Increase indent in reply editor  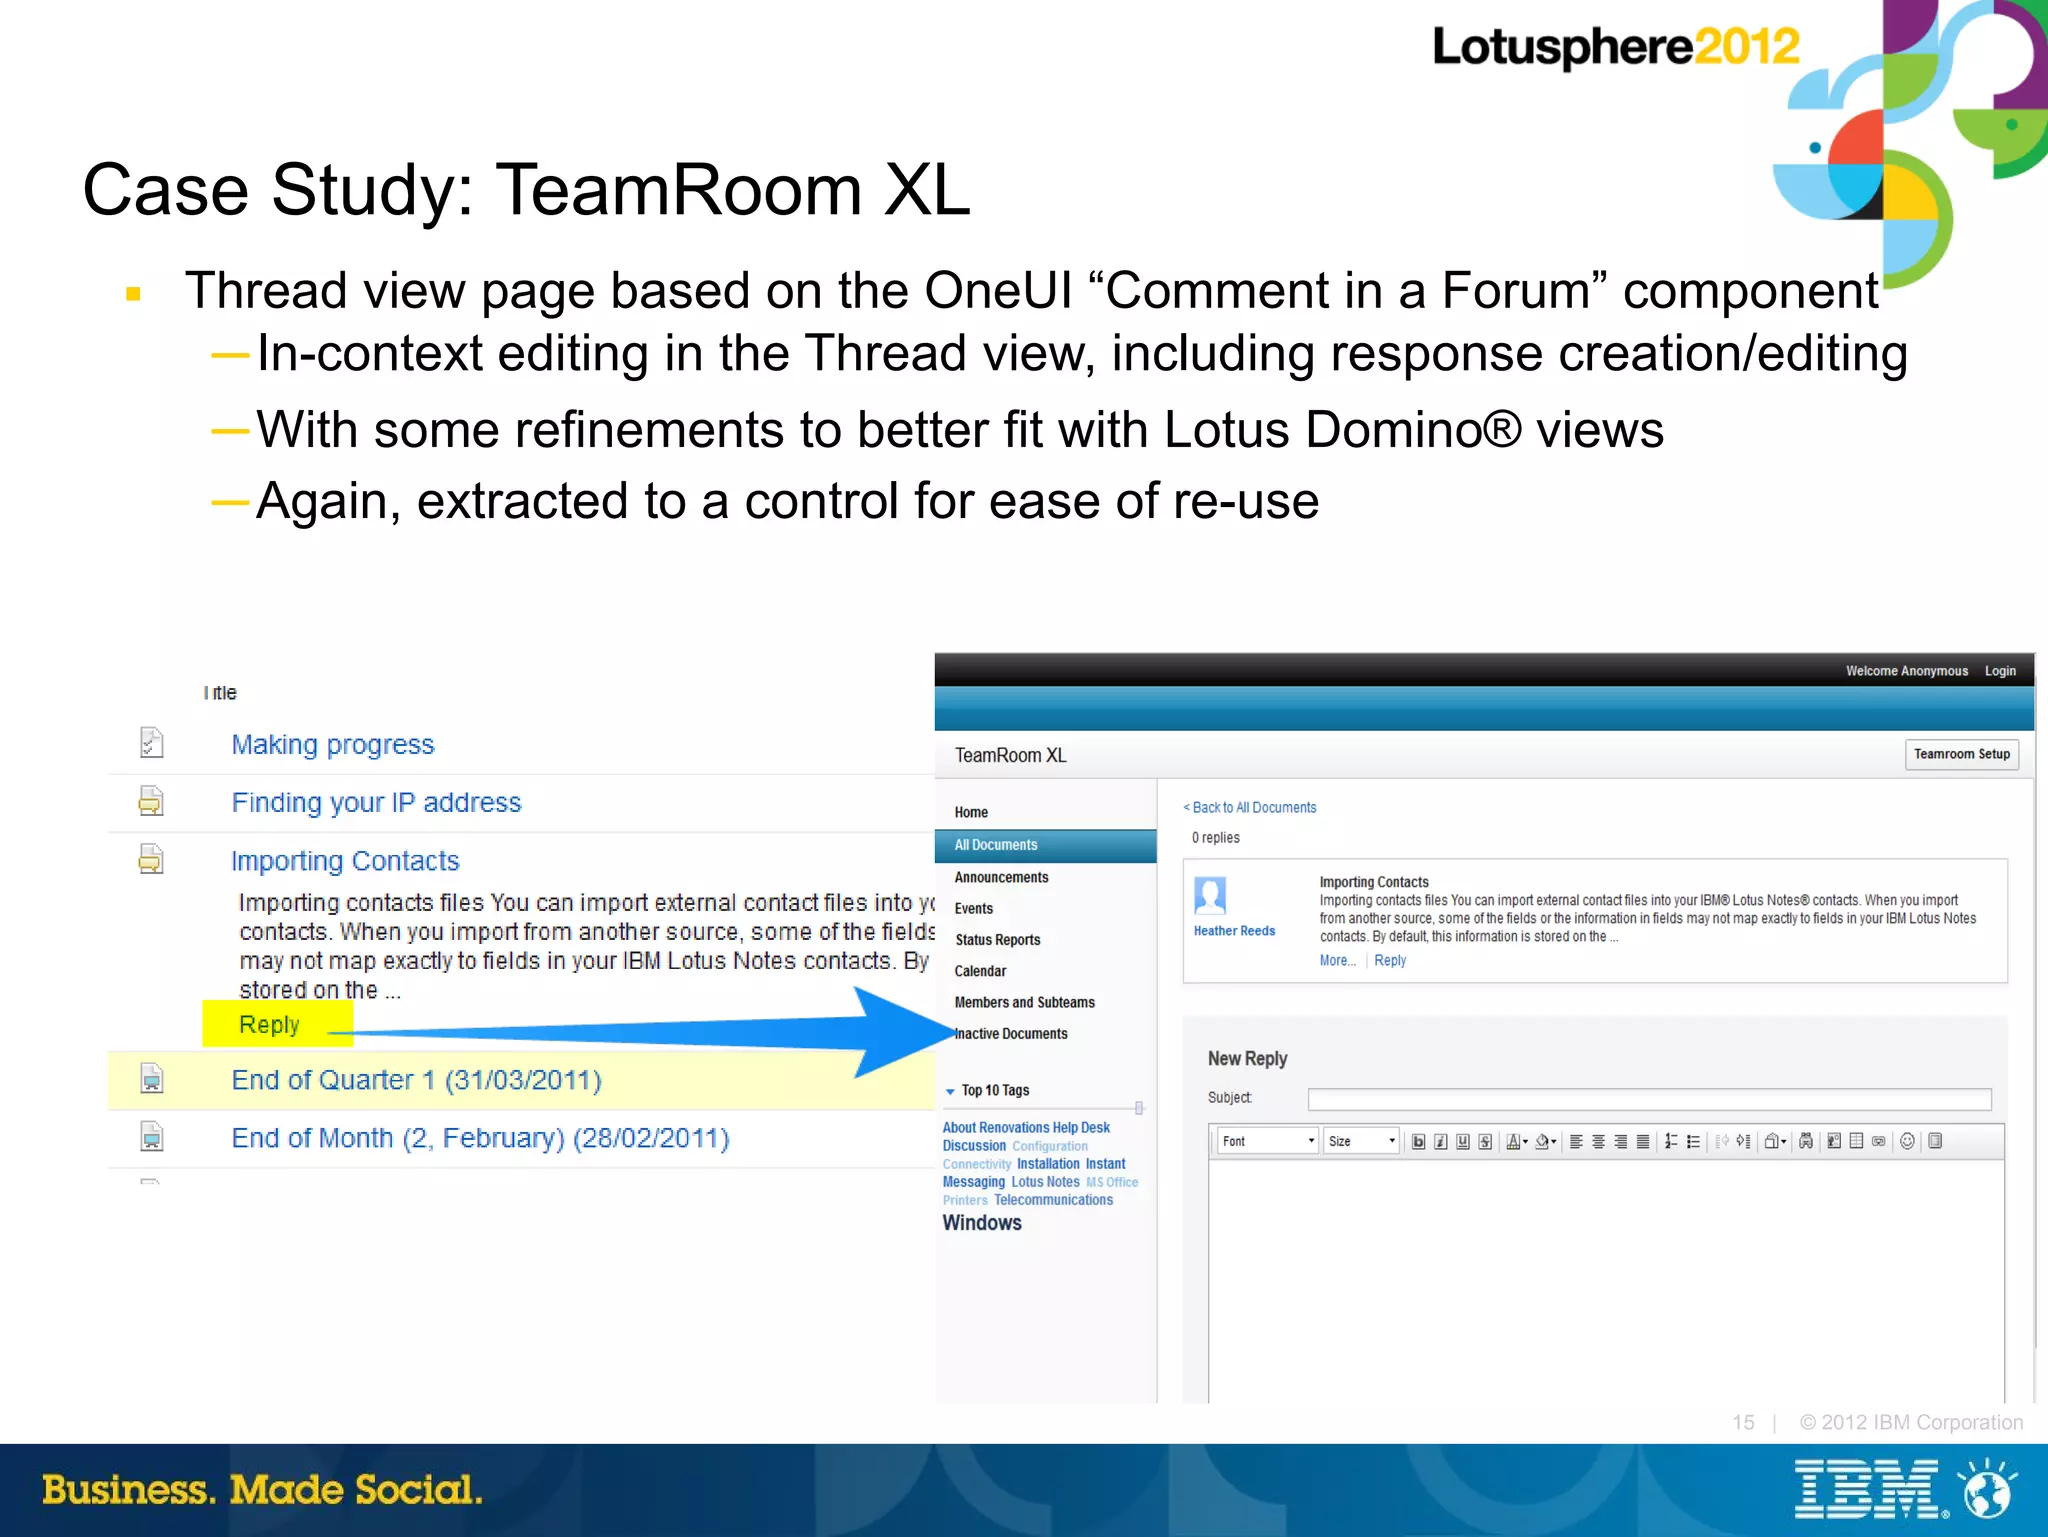pos(1743,1141)
